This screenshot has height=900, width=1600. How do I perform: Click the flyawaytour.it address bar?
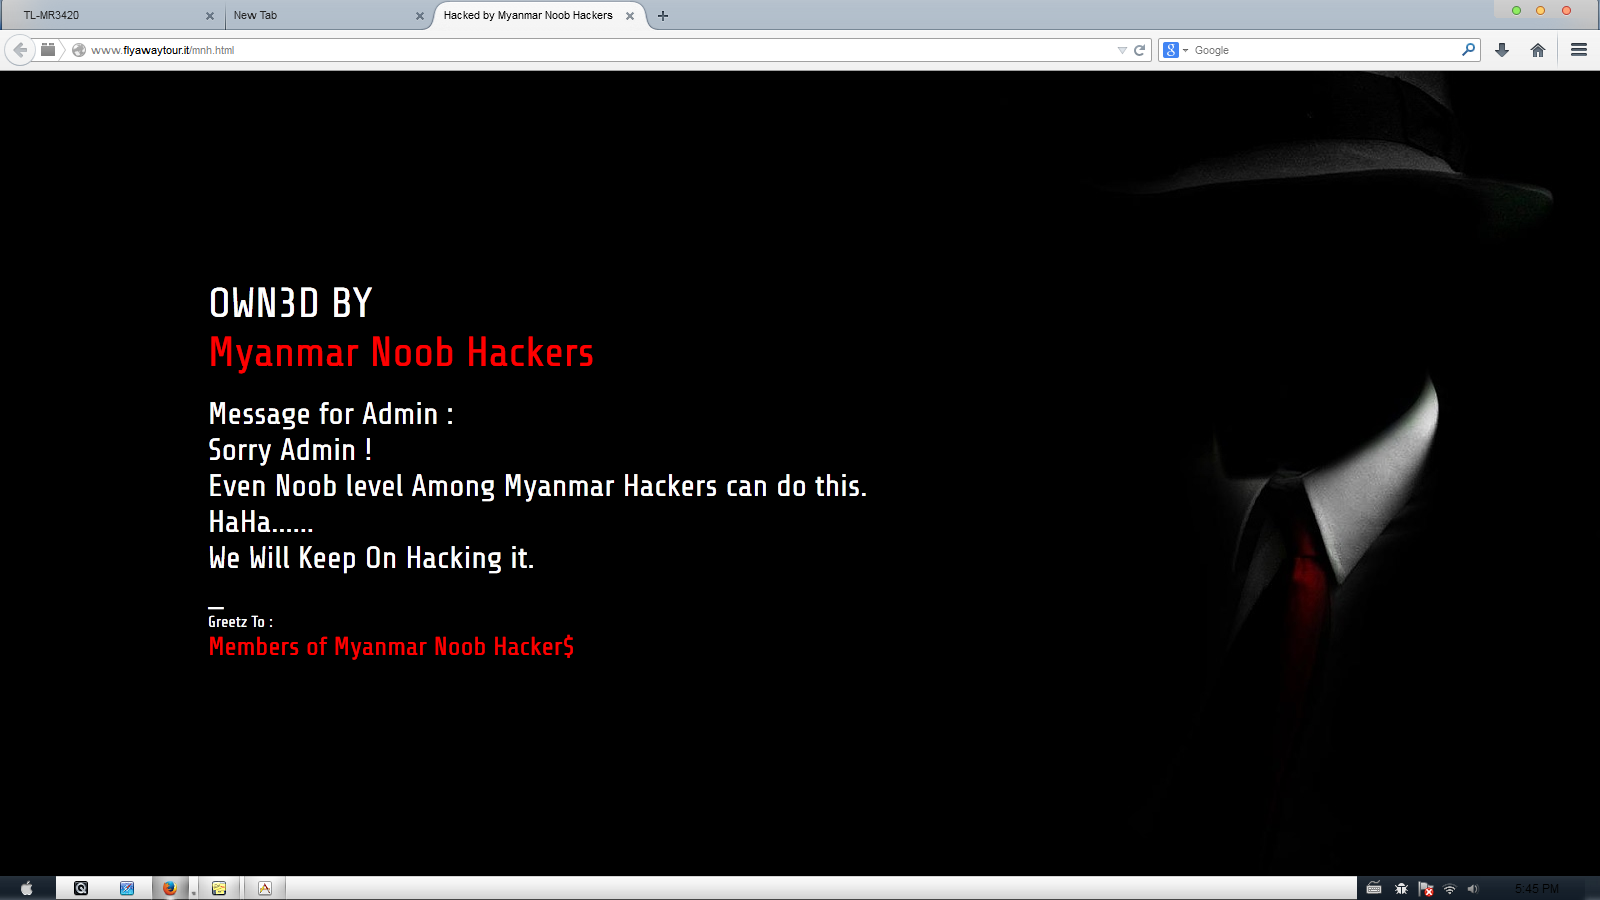600,50
